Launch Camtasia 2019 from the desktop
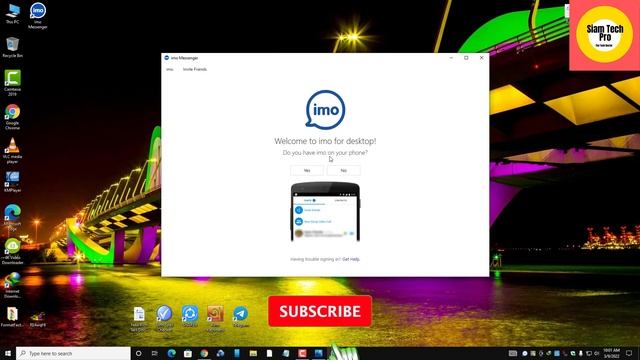This screenshot has width=640, height=360. pos(12,83)
